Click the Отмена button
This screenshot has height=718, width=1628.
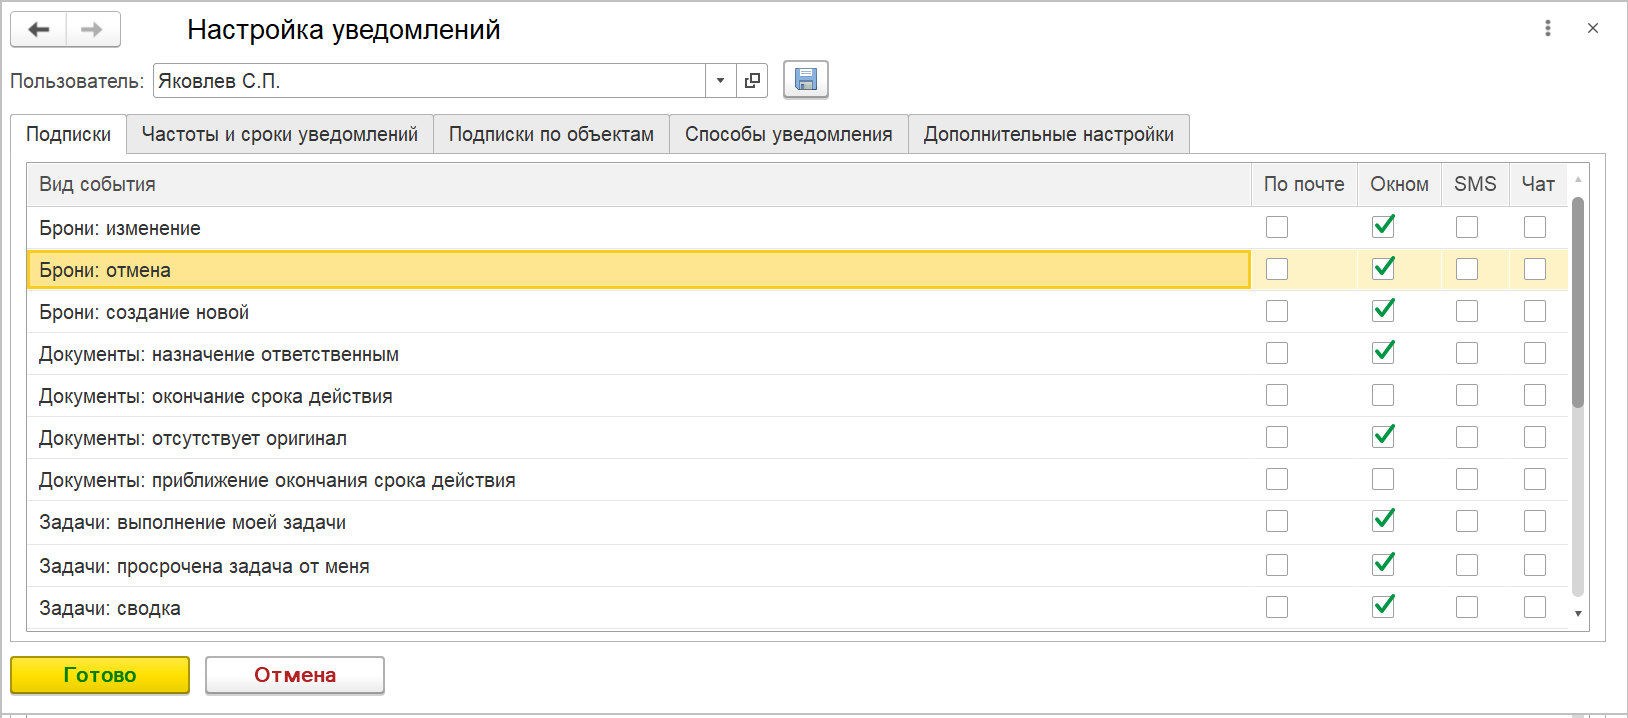tap(295, 675)
